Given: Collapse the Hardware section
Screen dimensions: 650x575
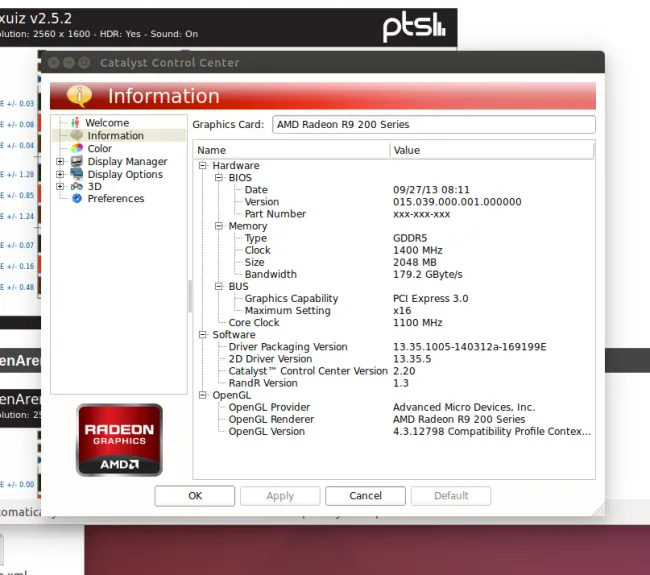Looking at the screenshot, I should (x=203, y=166).
